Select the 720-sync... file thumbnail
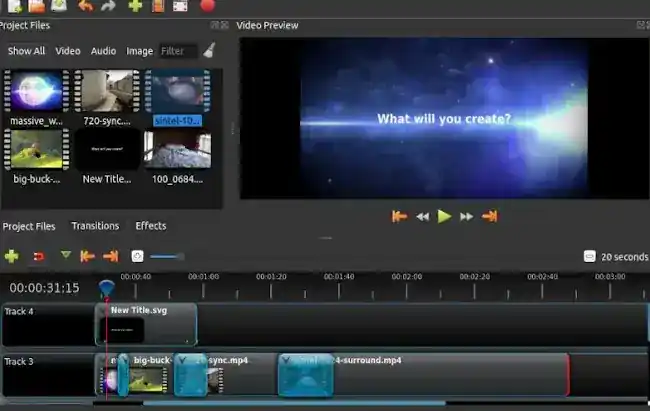Image resolution: width=650 pixels, height=411 pixels. coord(107,91)
